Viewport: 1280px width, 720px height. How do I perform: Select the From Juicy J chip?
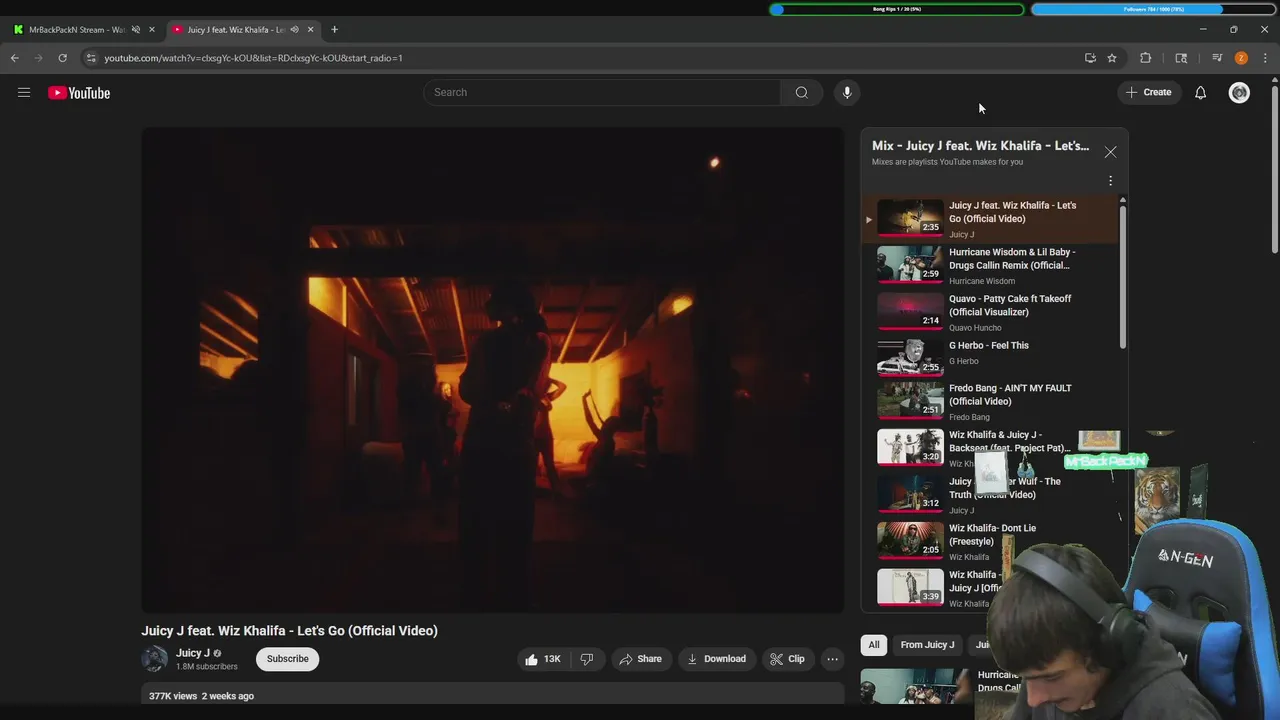click(x=927, y=645)
